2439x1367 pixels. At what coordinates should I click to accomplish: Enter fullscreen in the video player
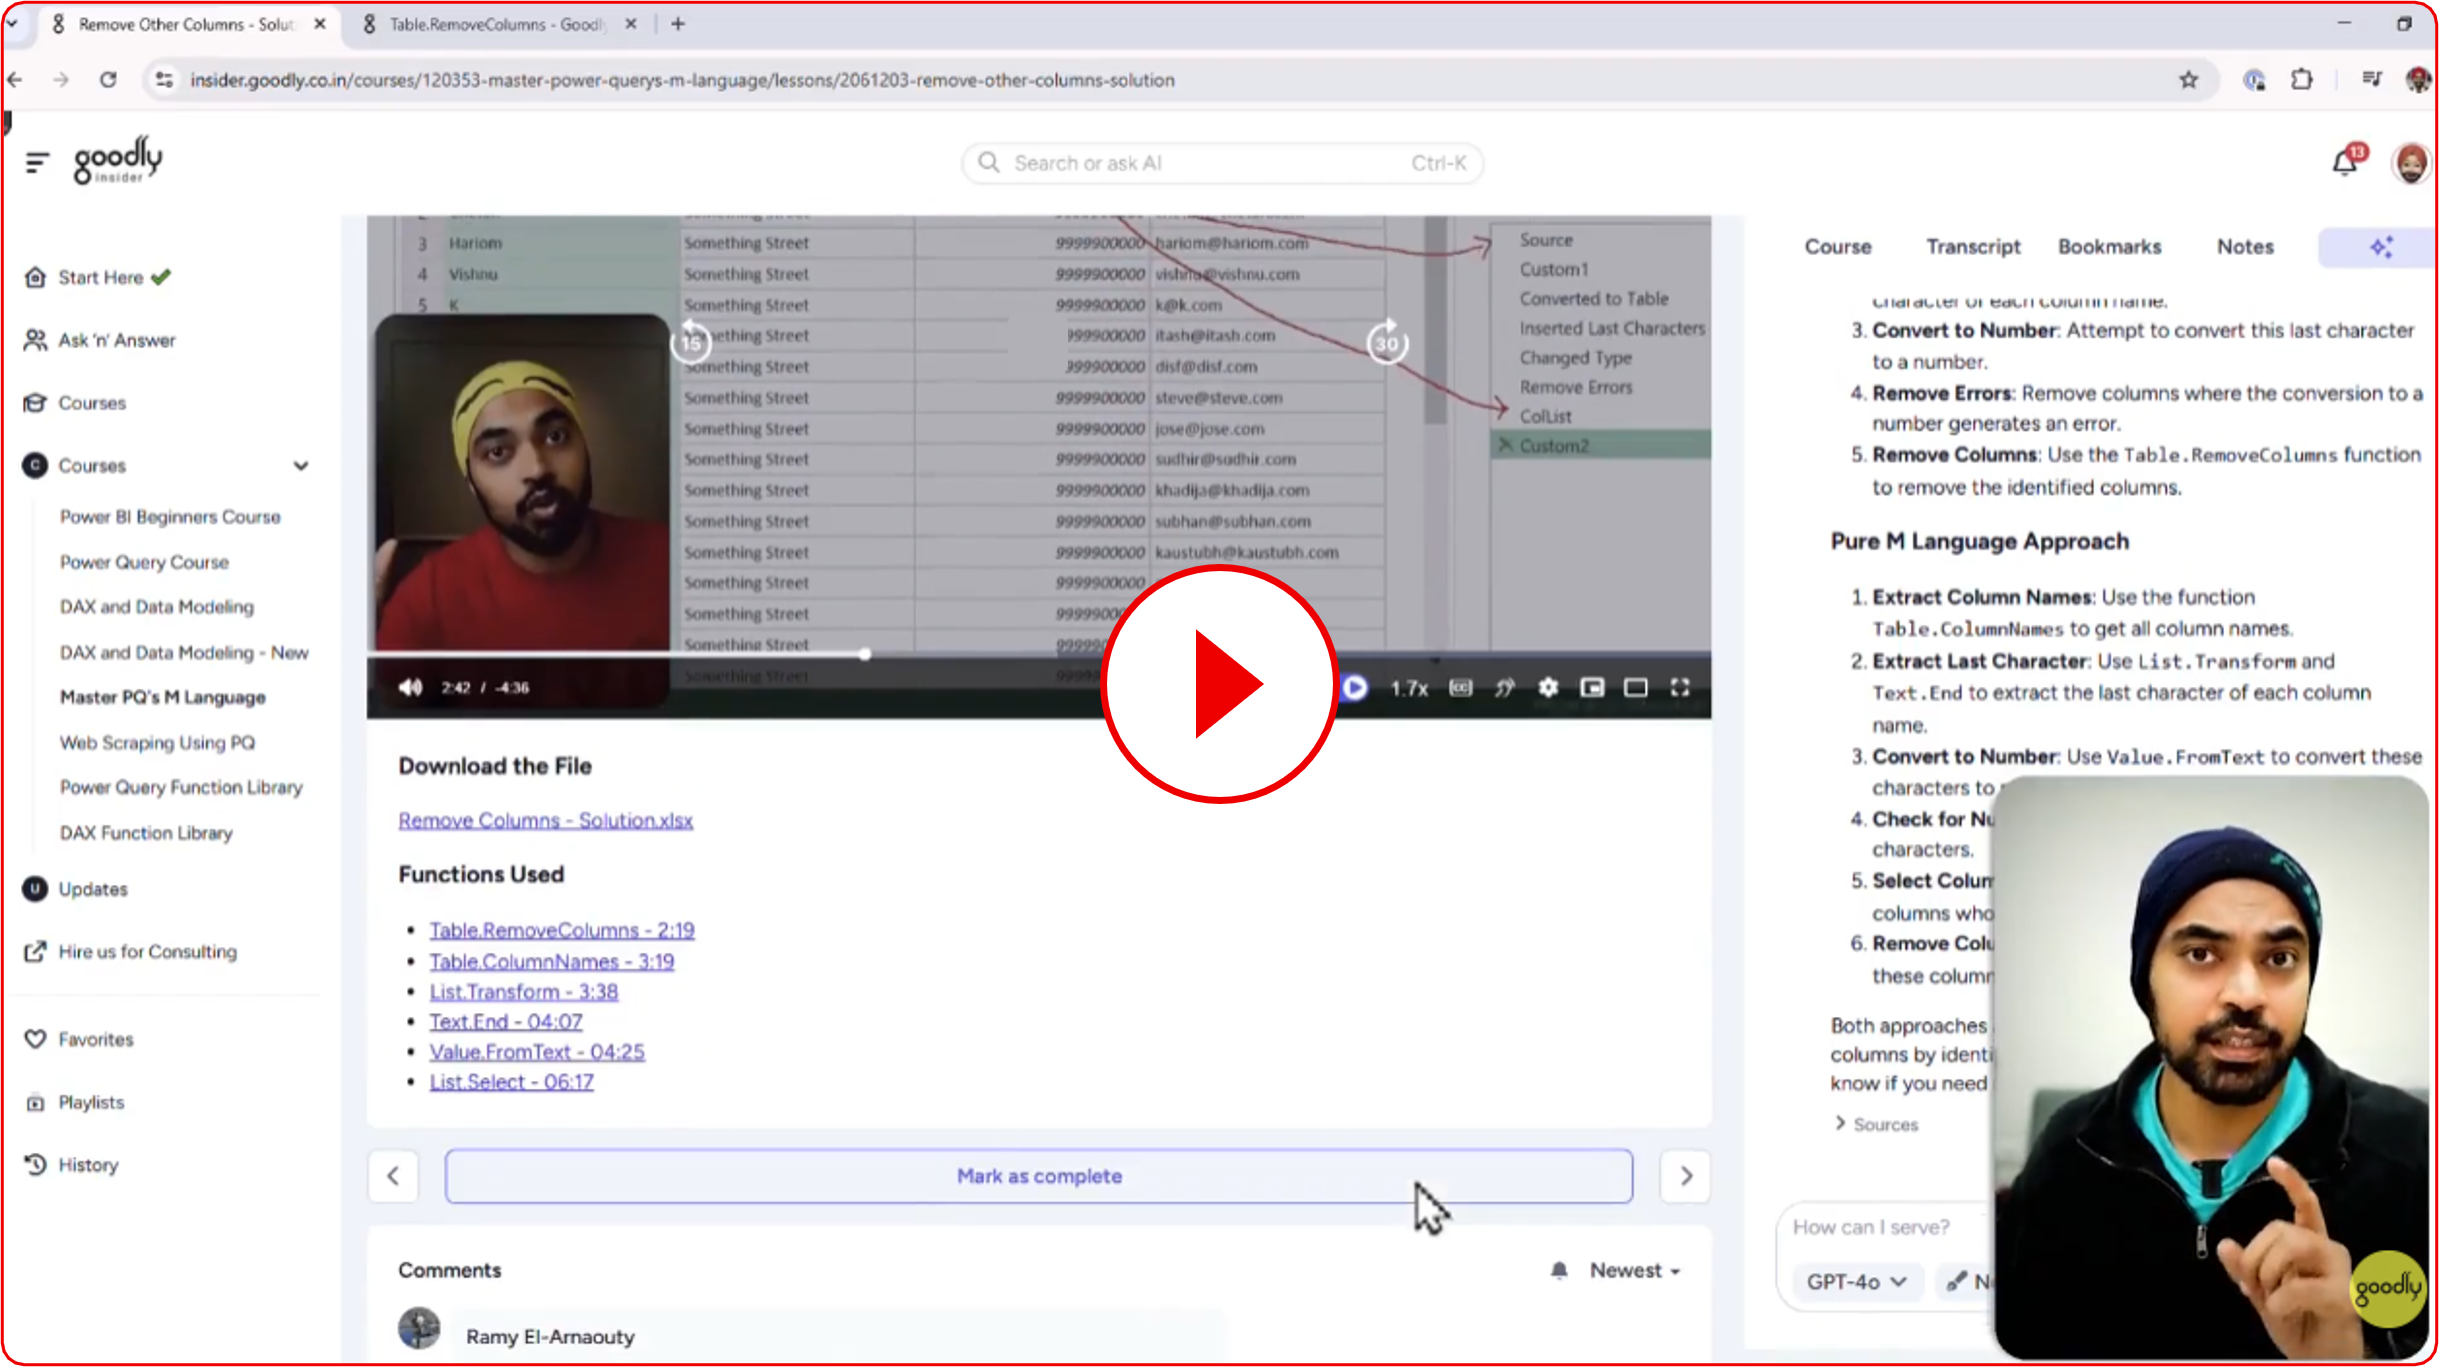[x=1680, y=687]
